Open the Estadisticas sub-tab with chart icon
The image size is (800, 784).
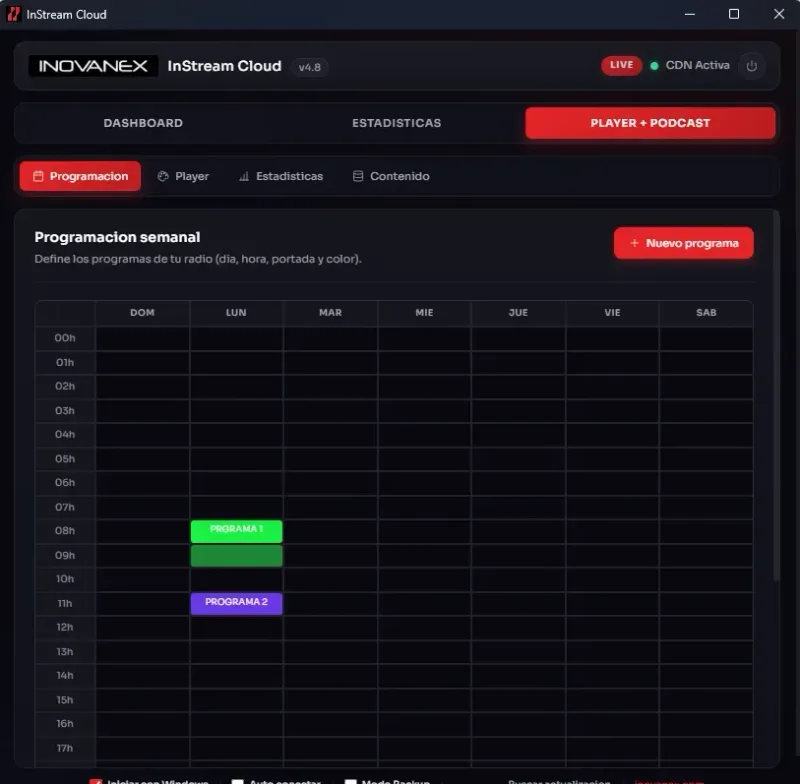[281, 176]
